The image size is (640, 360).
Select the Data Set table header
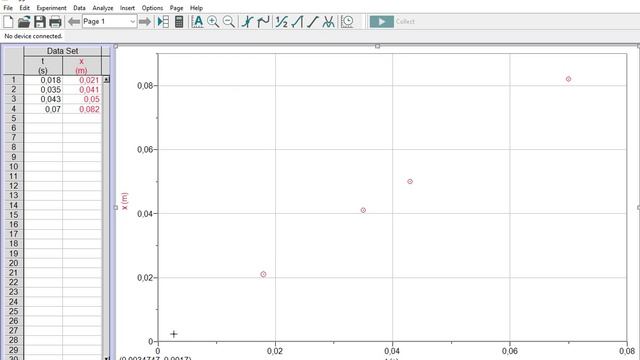coord(62,51)
